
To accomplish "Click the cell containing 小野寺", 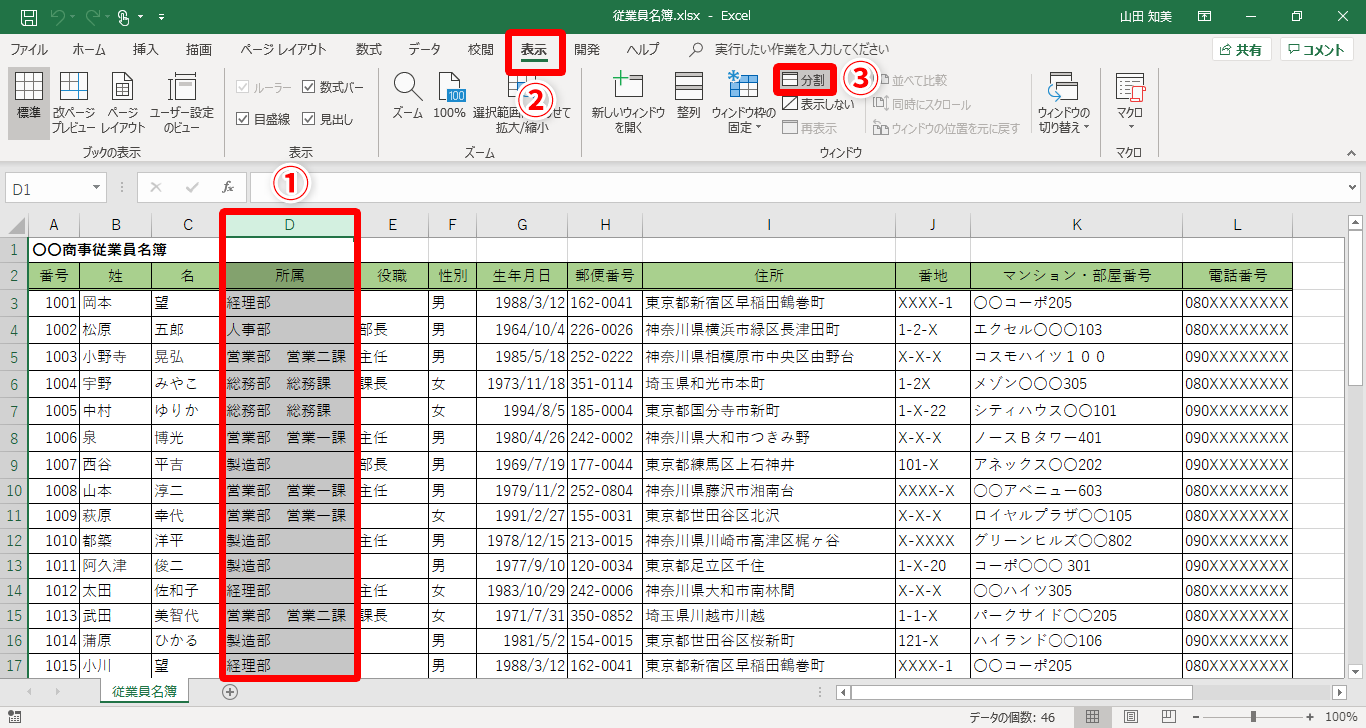I will (115, 357).
